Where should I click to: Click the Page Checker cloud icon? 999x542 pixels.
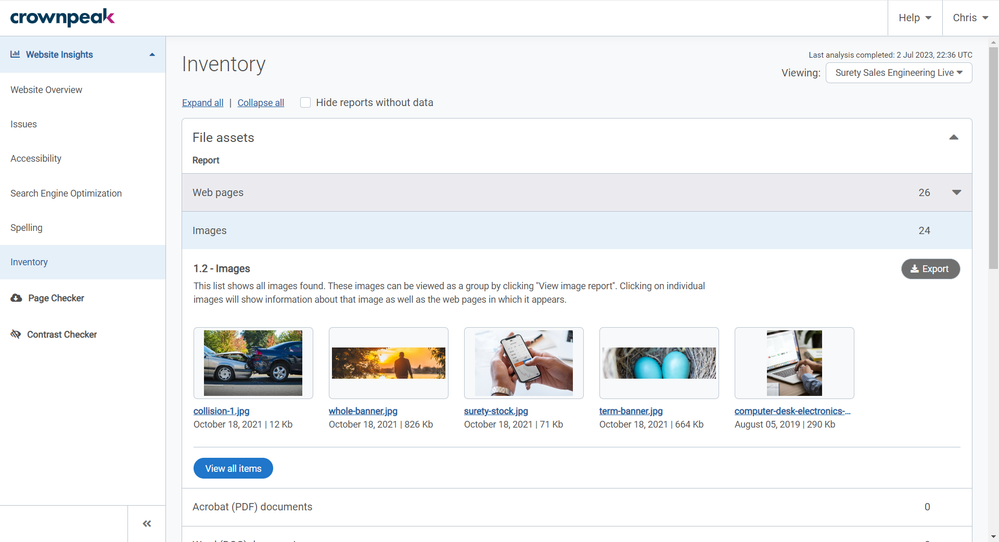click(x=17, y=298)
